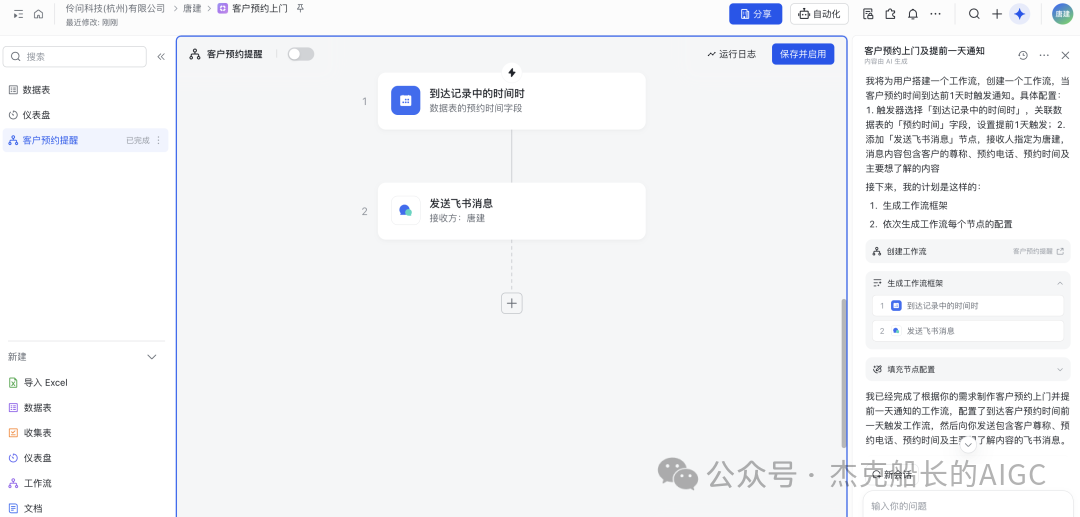Open the form template icon next to 自动化
Image resolution: width=1080 pixels, height=517 pixels.
[x=868, y=14]
